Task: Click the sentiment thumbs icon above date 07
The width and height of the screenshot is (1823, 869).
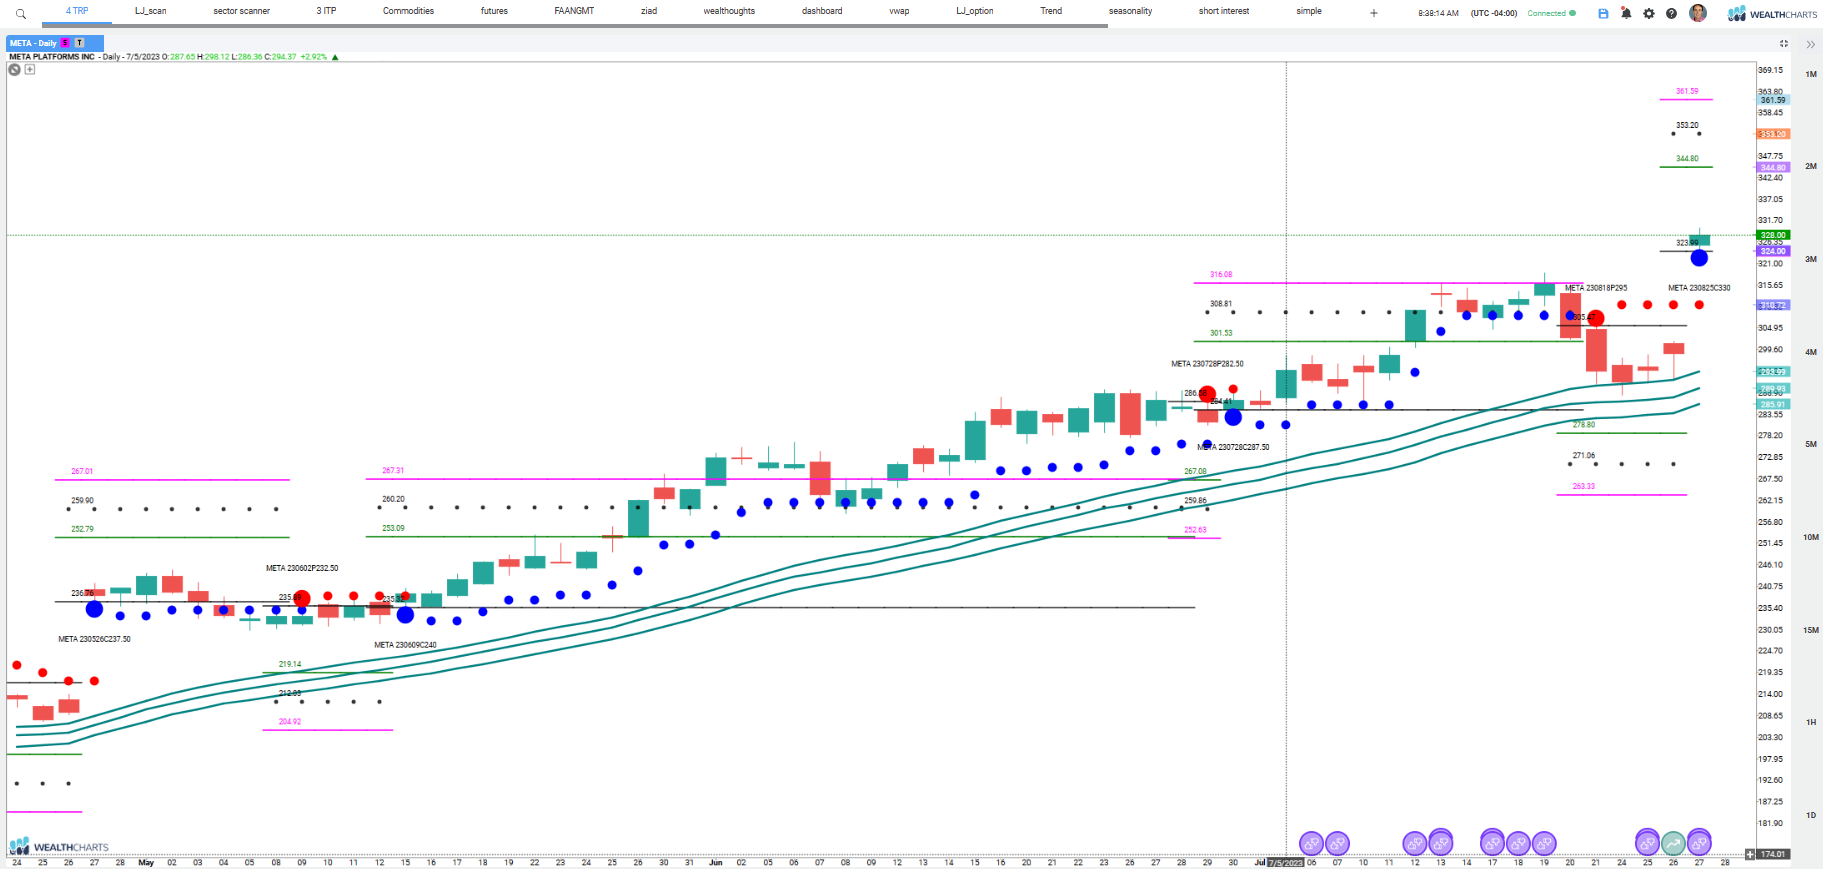Action: (x=1337, y=844)
